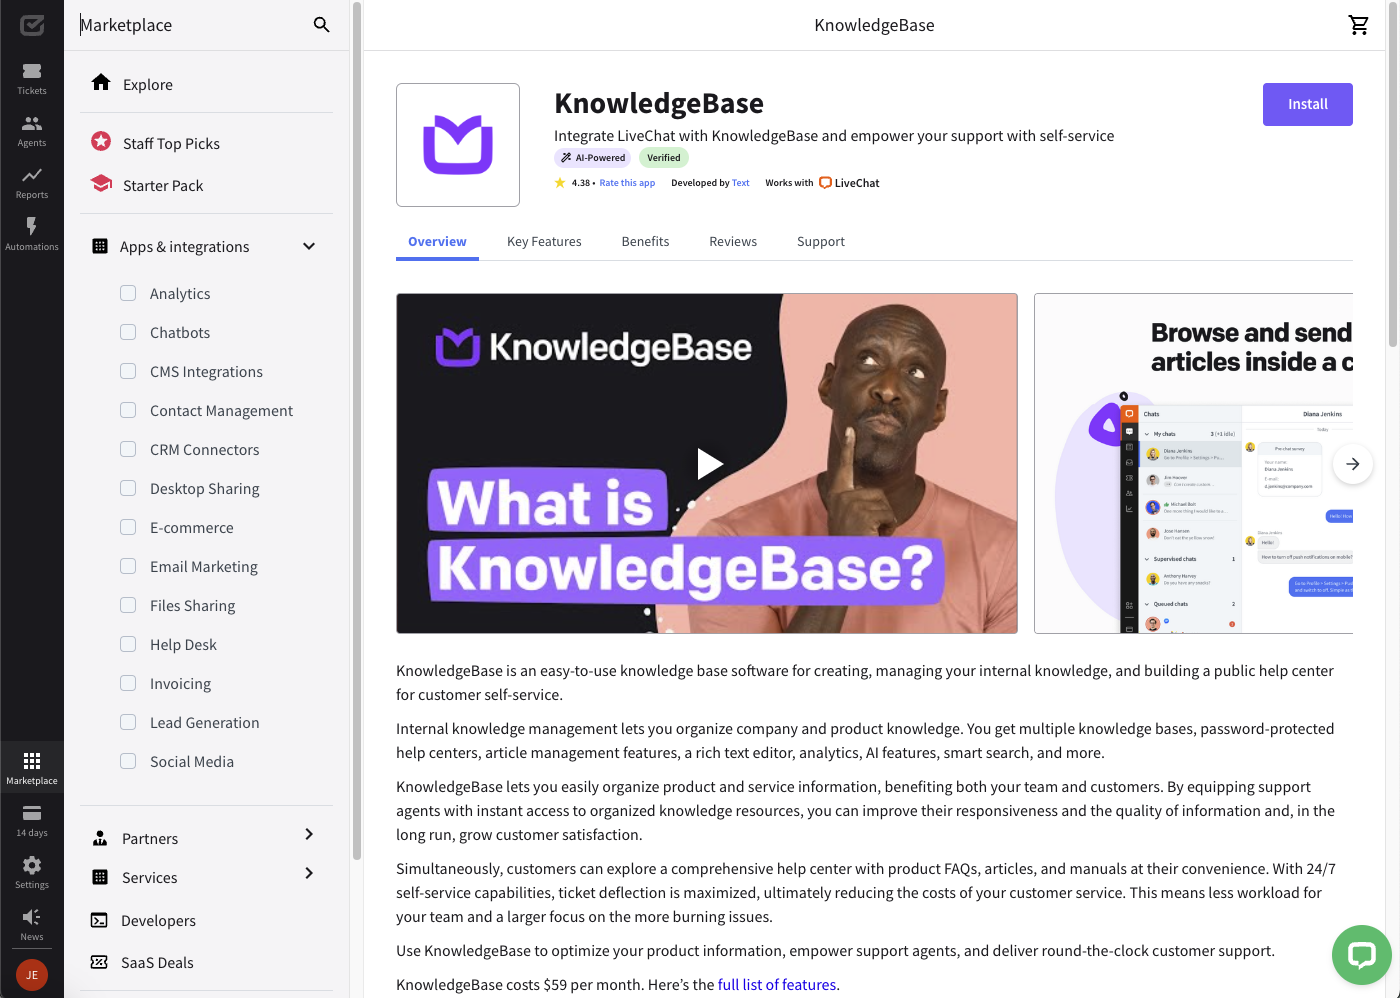Viewport: 1400px width, 998px height.
Task: Click the sidebar vertical scrollbar
Action: click(x=357, y=430)
